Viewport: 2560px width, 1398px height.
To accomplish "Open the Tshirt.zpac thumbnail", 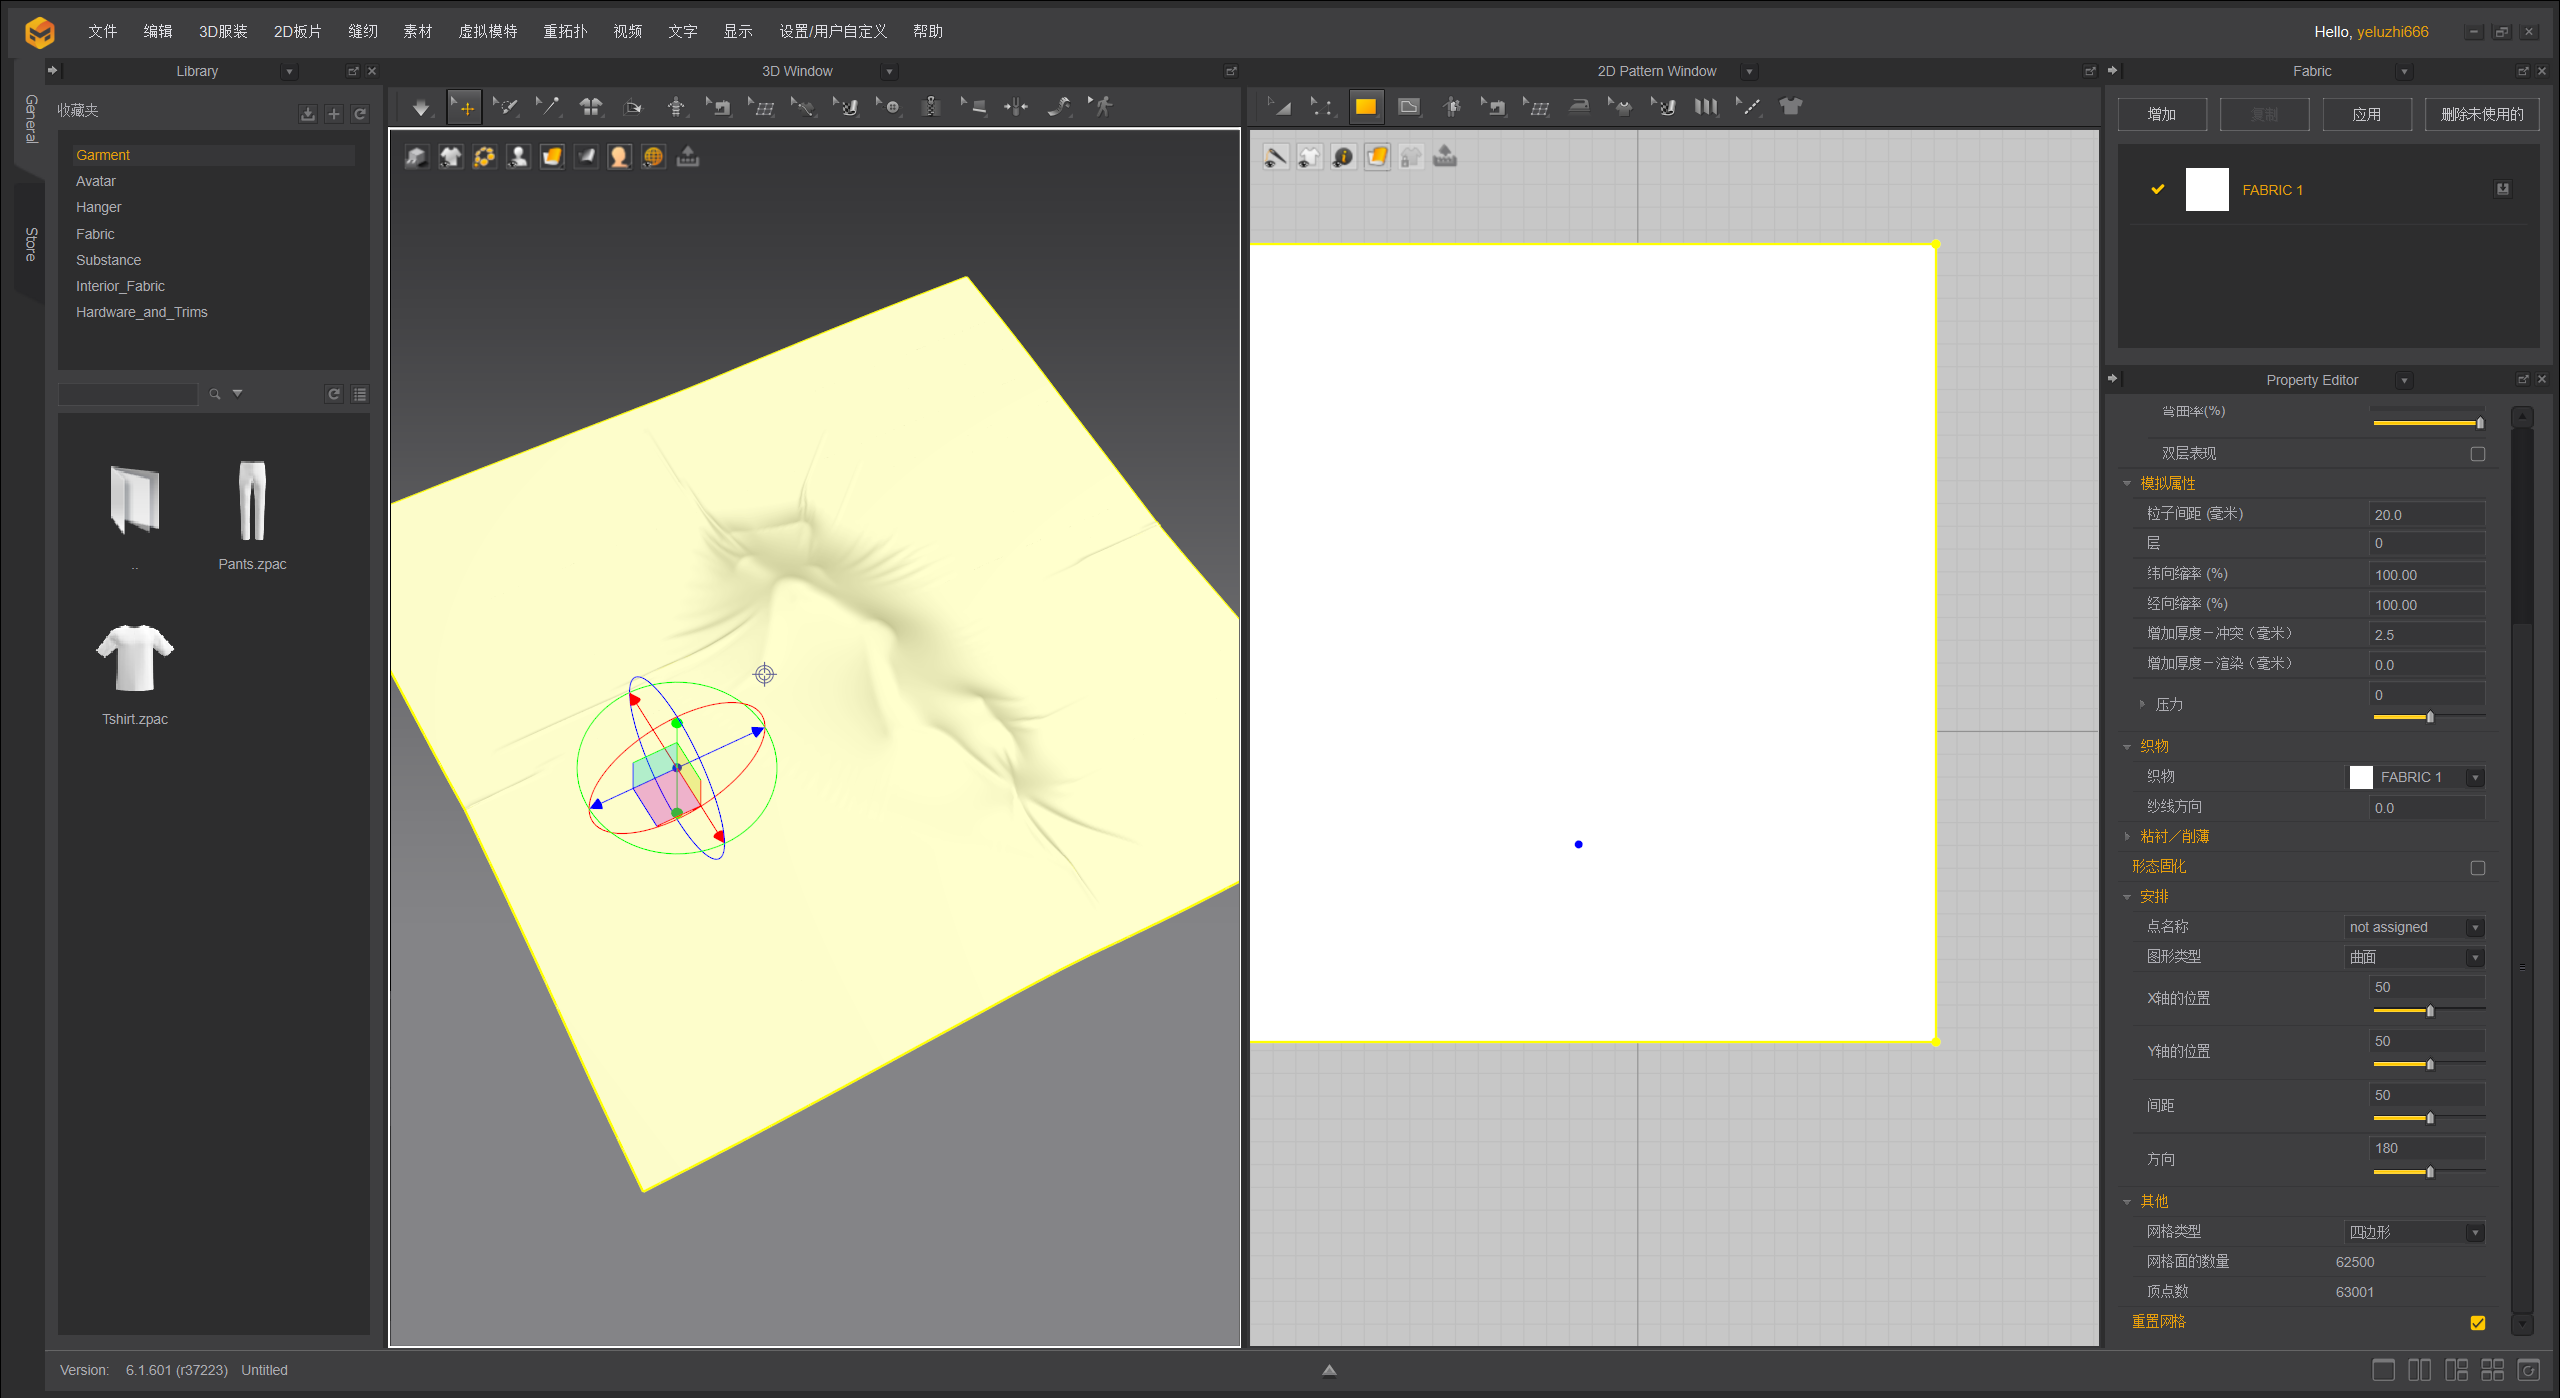I will [x=135, y=660].
